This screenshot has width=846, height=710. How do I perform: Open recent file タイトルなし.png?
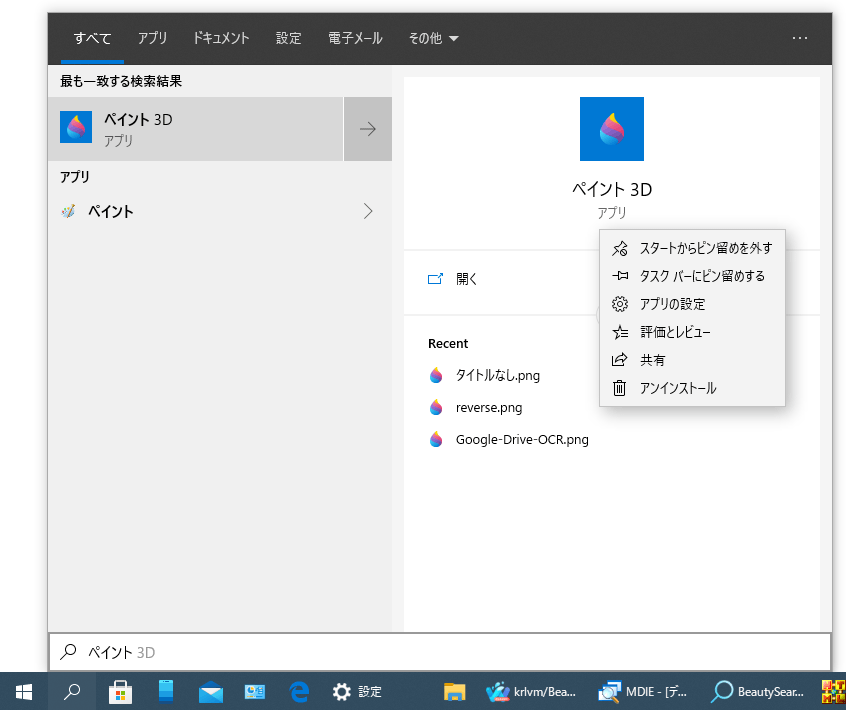point(497,376)
